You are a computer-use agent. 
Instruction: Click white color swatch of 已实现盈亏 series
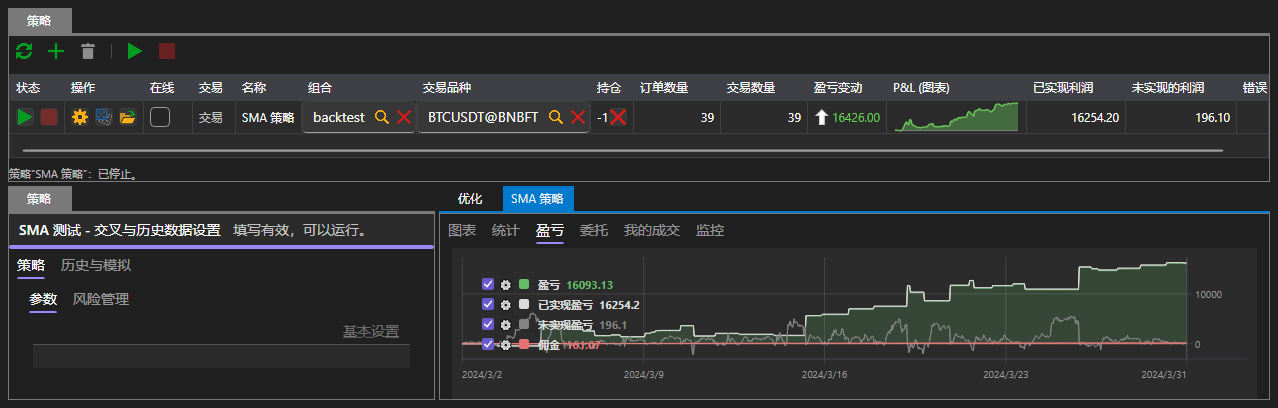(524, 304)
